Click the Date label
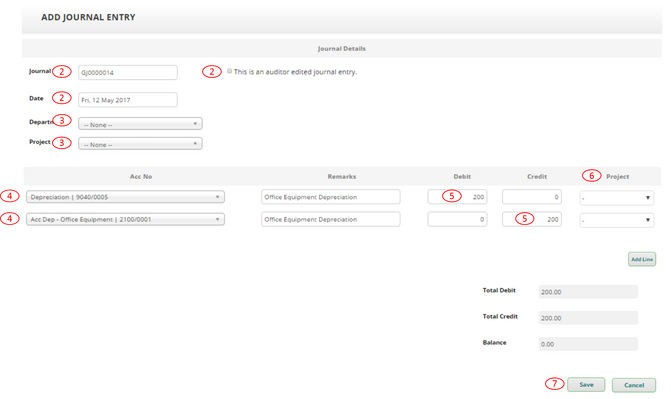This screenshot has width=671, height=399. [36, 98]
